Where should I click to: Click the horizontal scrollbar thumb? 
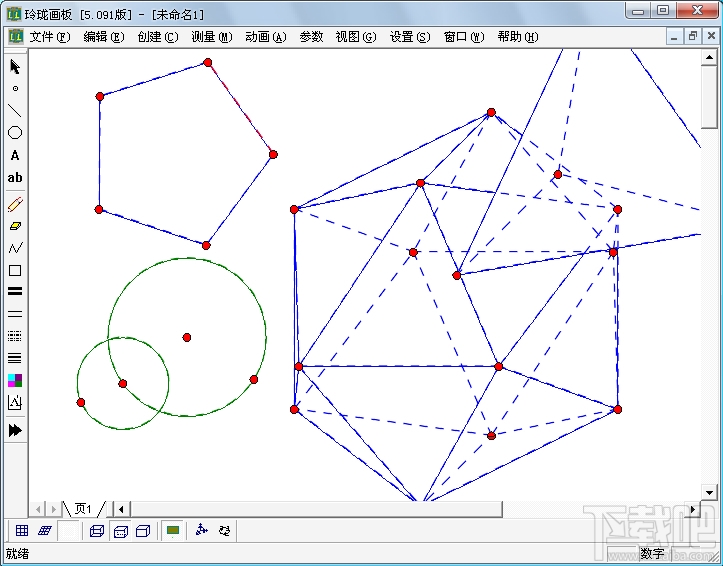[316, 509]
